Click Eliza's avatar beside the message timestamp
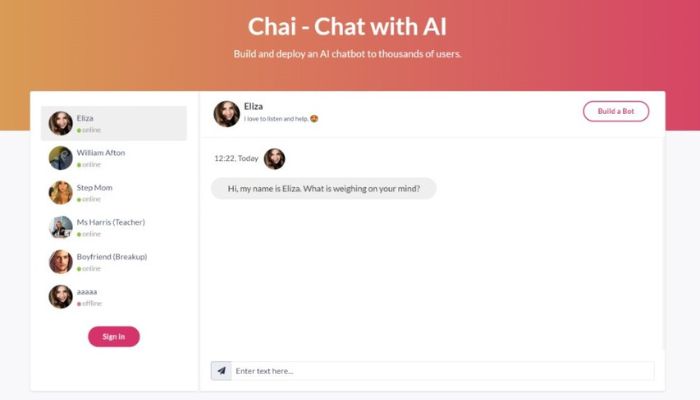This screenshot has width=700, height=400. pyautogui.click(x=275, y=159)
